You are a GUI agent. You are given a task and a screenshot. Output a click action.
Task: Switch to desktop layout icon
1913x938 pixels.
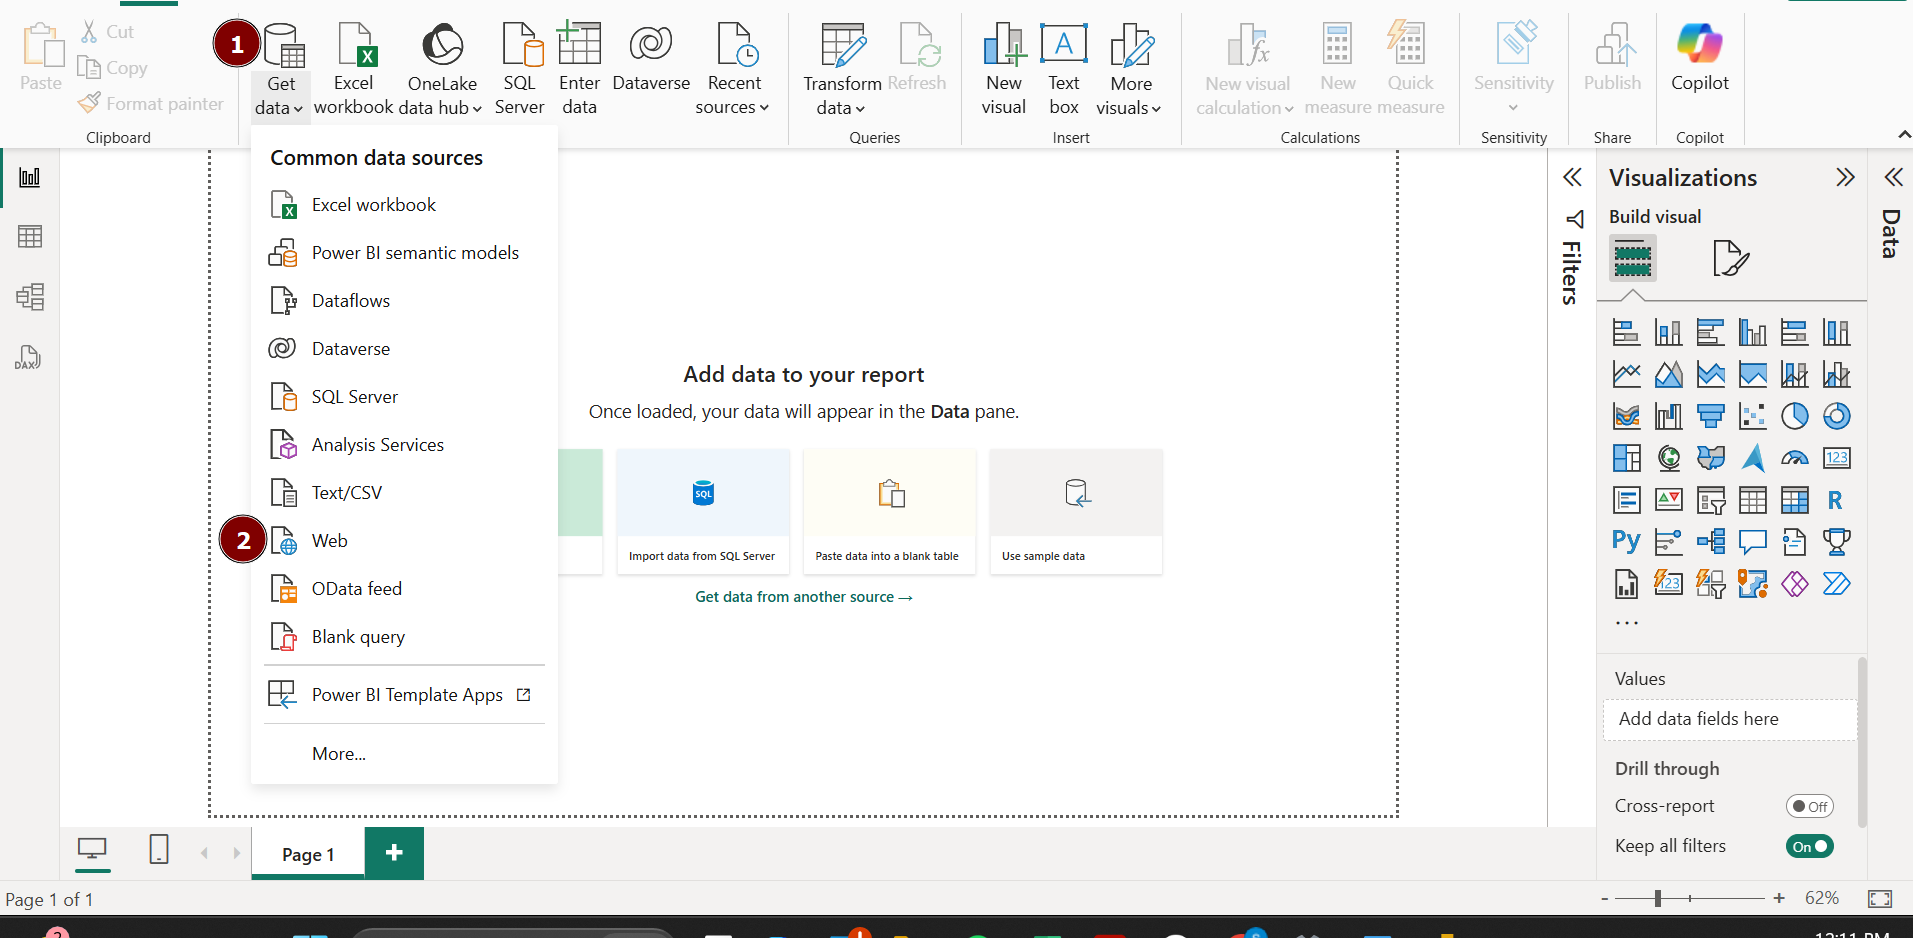coord(92,850)
